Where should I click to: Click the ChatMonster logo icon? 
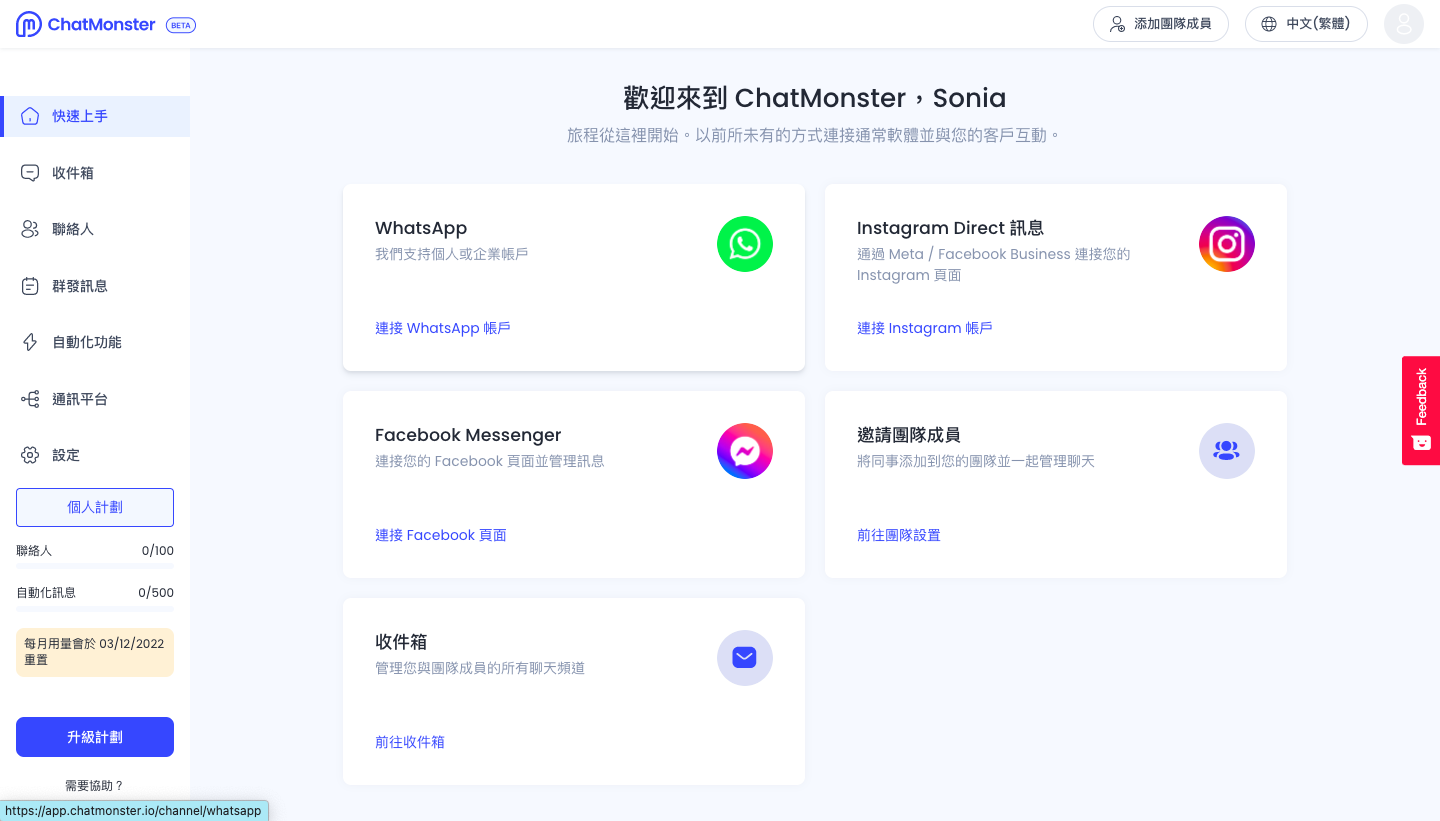point(28,24)
